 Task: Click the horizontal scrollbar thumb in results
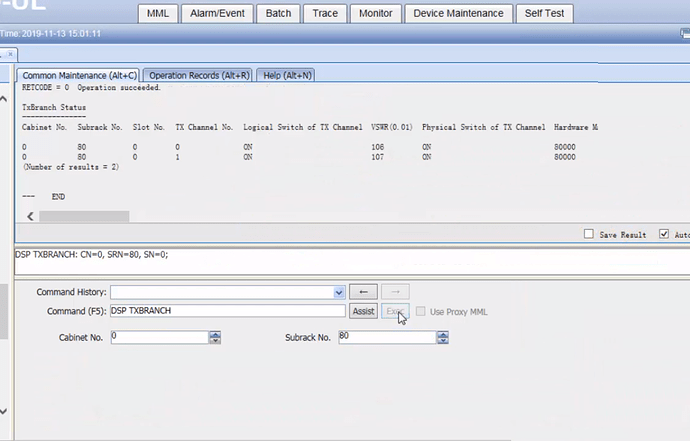click(x=84, y=216)
